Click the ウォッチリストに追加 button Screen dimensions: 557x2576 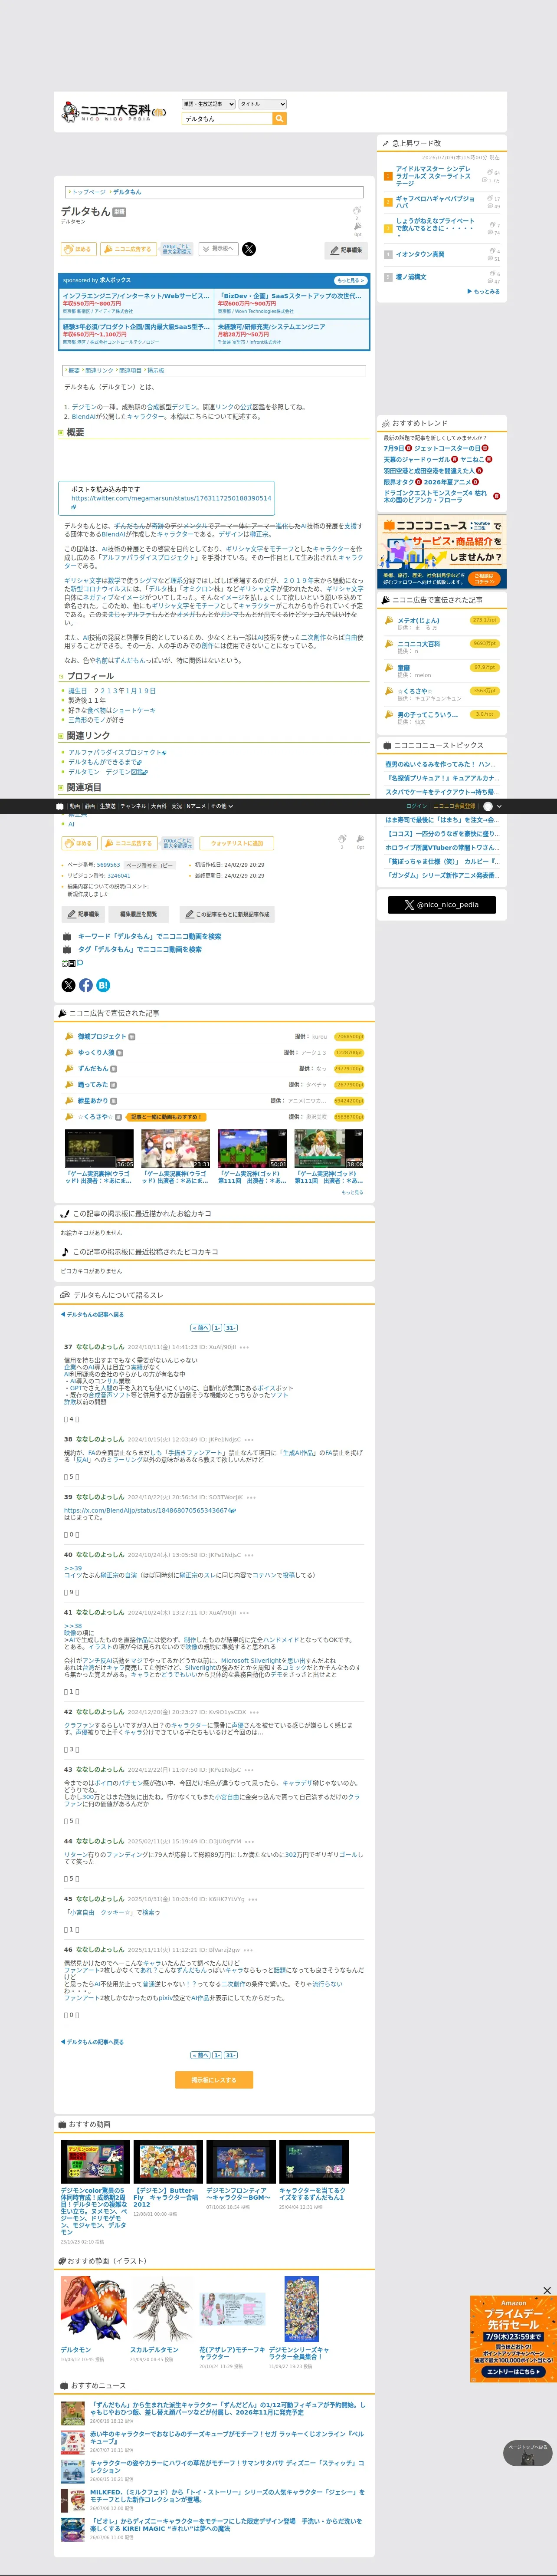click(237, 843)
